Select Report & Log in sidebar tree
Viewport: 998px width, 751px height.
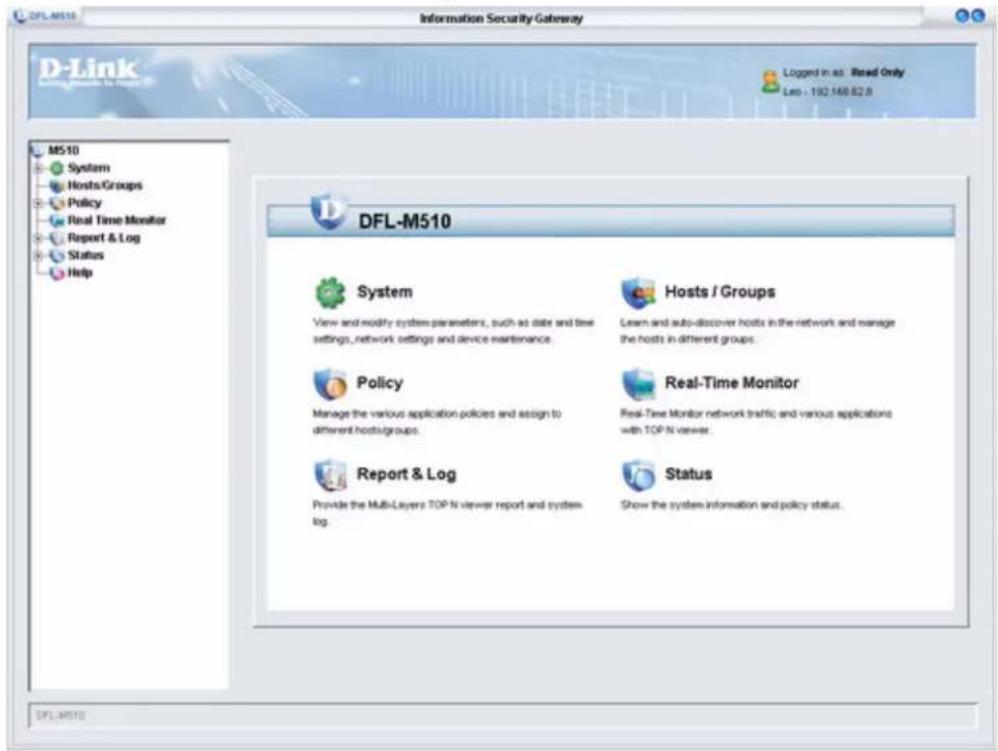click(104, 238)
